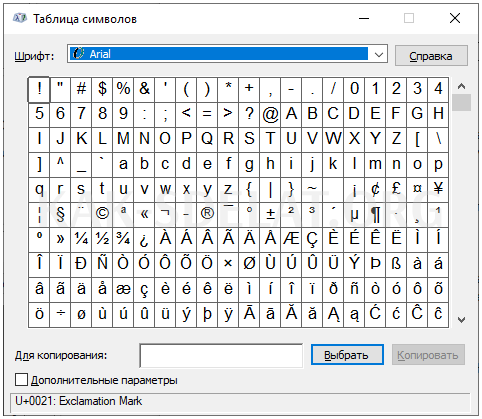
Task: Select the number sign # character
Action: point(81,89)
